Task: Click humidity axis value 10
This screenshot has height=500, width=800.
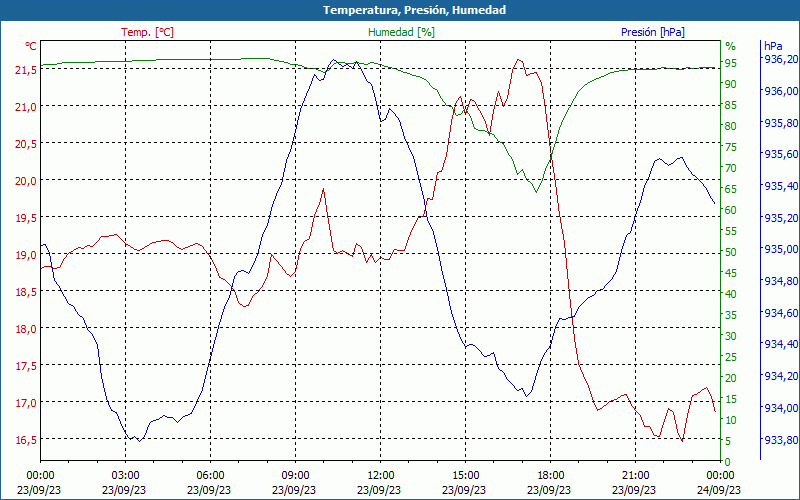Action: [x=731, y=420]
